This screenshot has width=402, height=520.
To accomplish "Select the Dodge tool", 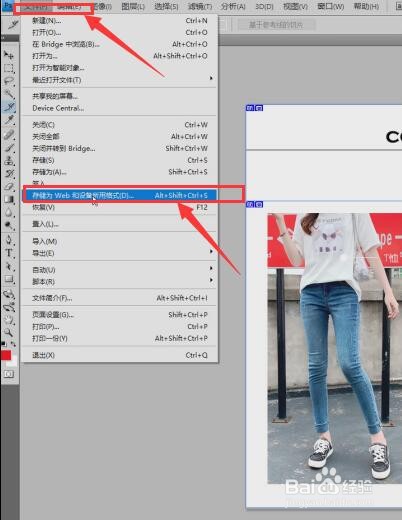I will pos(9,225).
